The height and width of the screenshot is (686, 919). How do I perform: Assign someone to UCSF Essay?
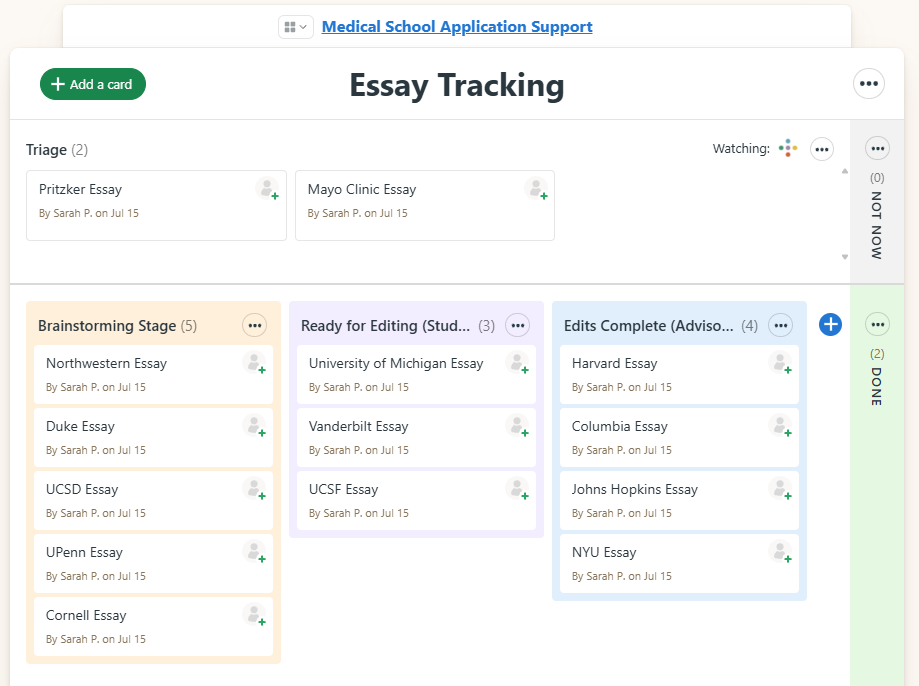coord(518,489)
